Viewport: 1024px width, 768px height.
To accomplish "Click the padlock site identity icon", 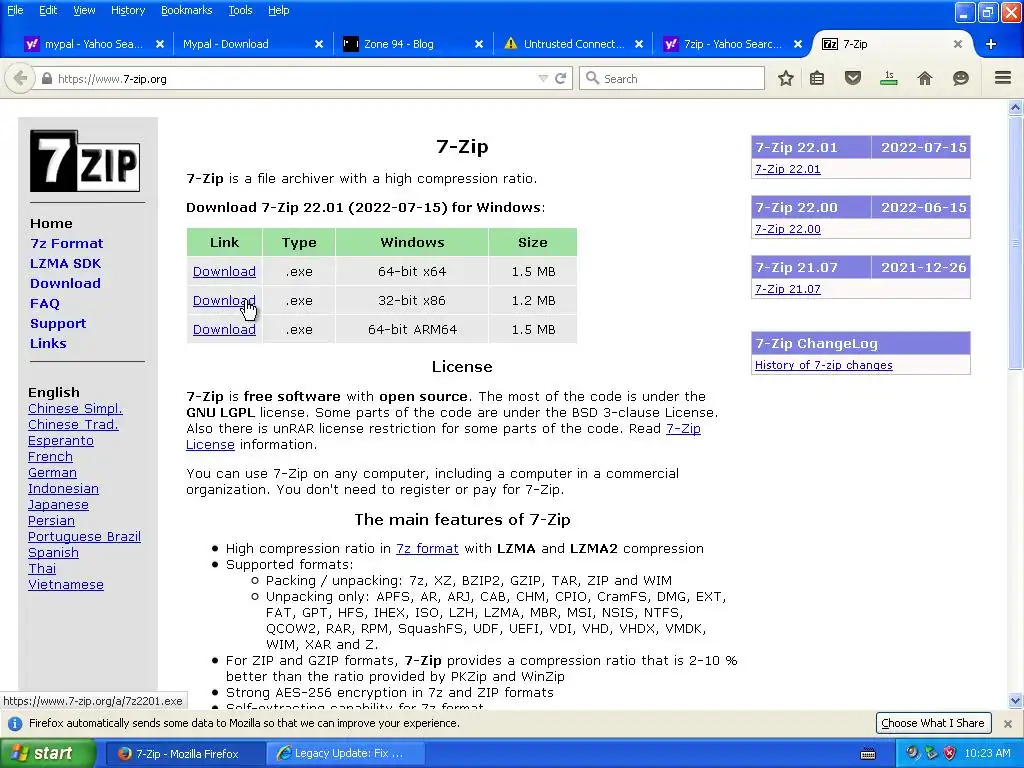I will [46, 79].
